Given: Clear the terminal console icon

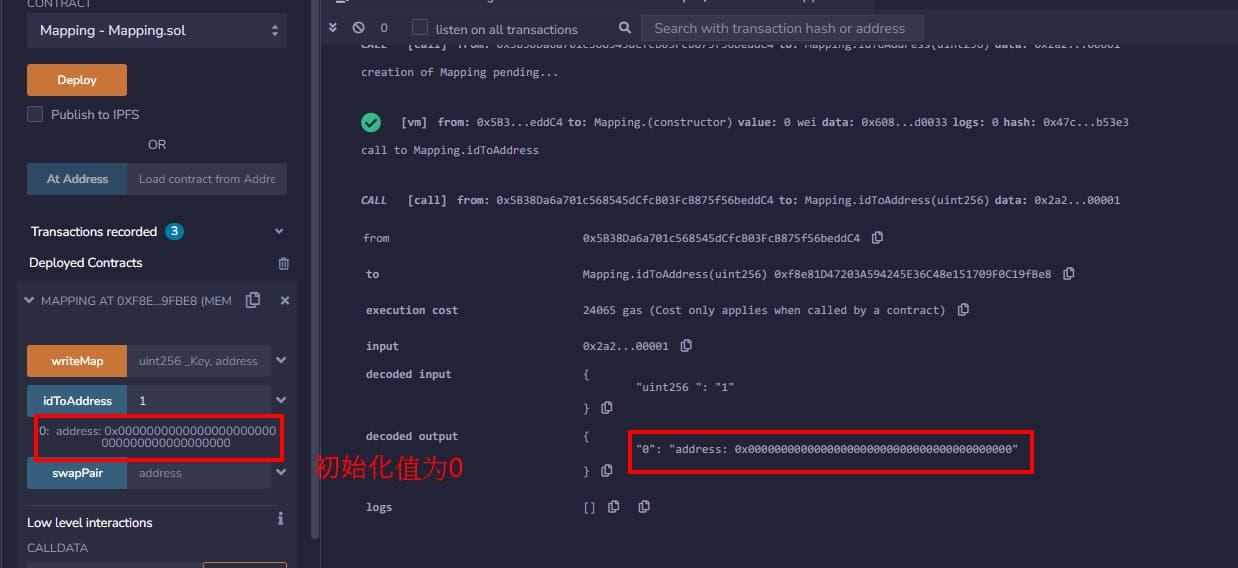Looking at the screenshot, I should coord(358,28).
